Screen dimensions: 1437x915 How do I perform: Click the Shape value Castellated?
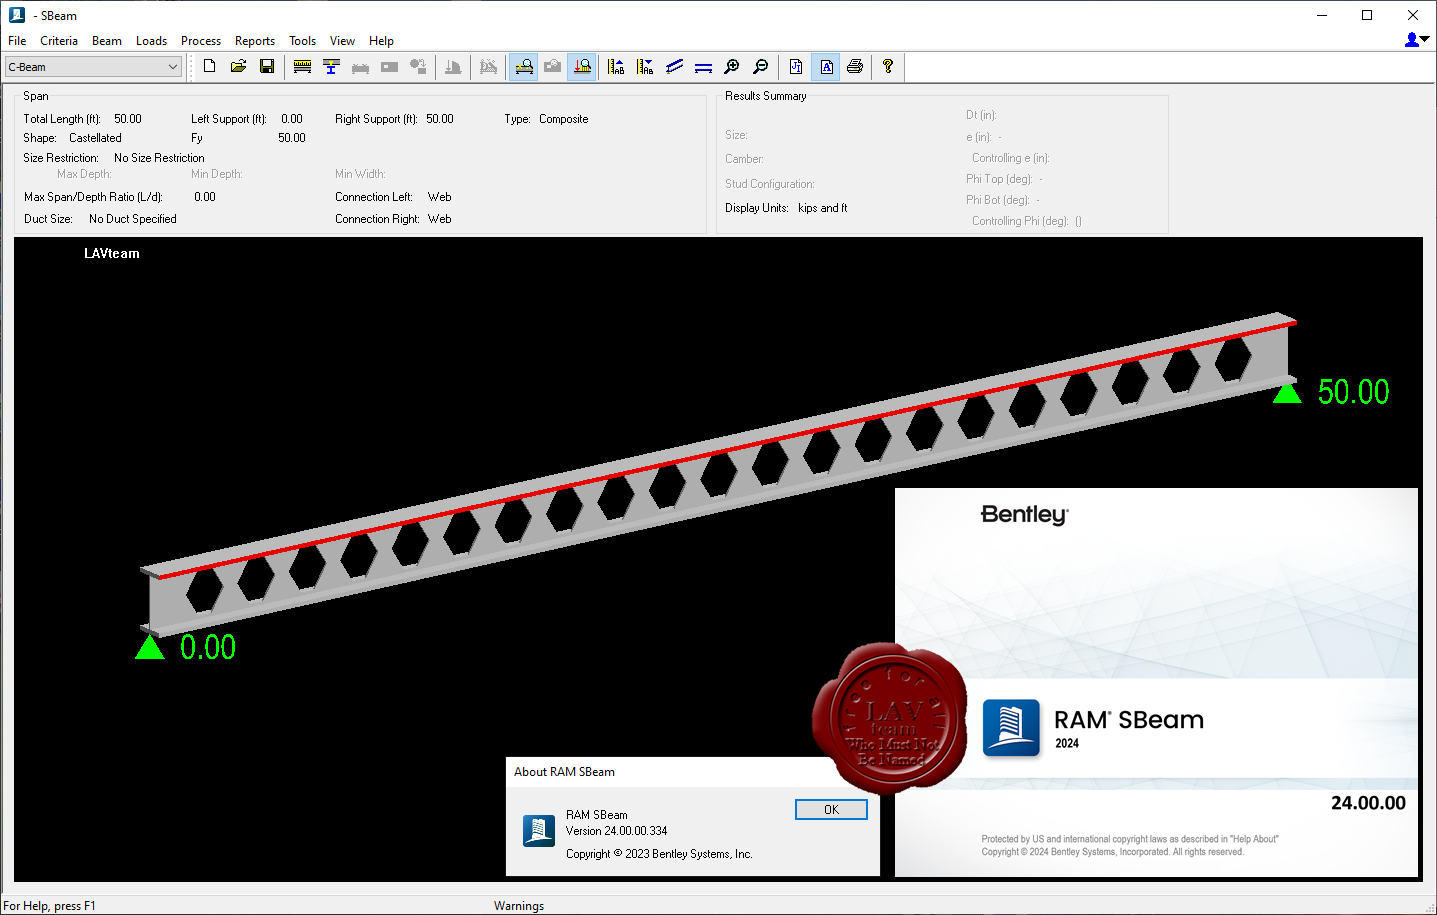pos(95,138)
